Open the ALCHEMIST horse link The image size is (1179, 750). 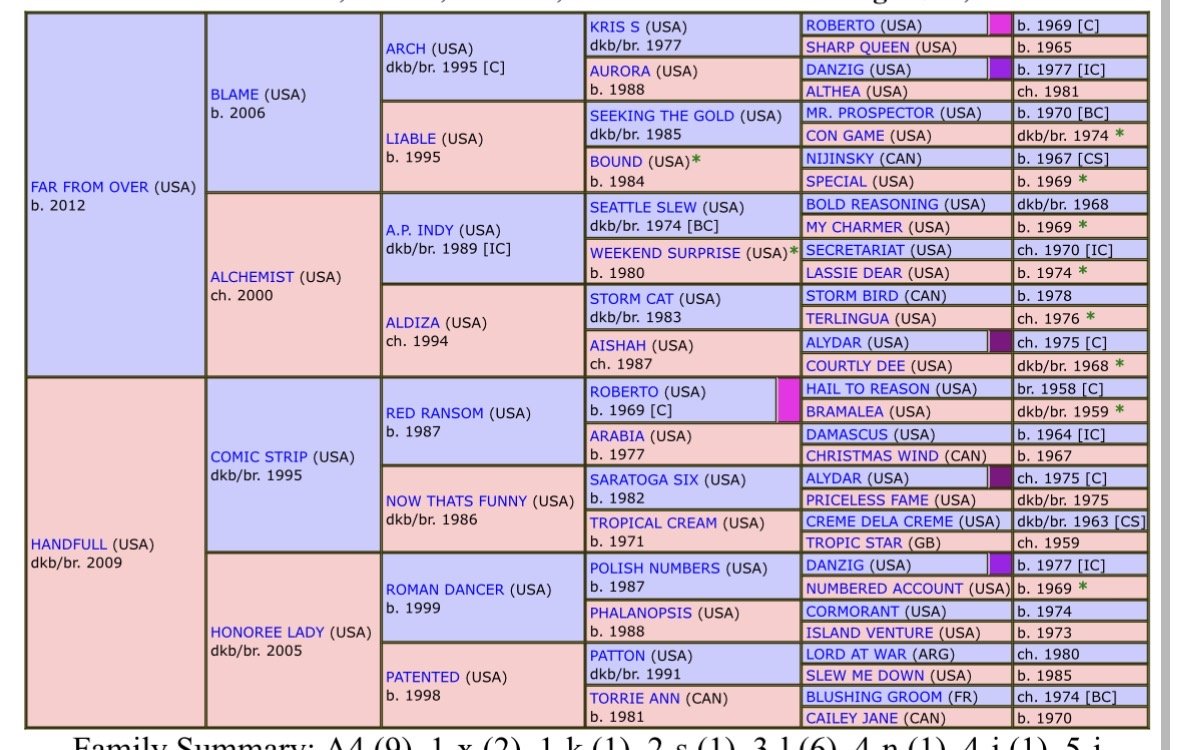click(x=252, y=277)
